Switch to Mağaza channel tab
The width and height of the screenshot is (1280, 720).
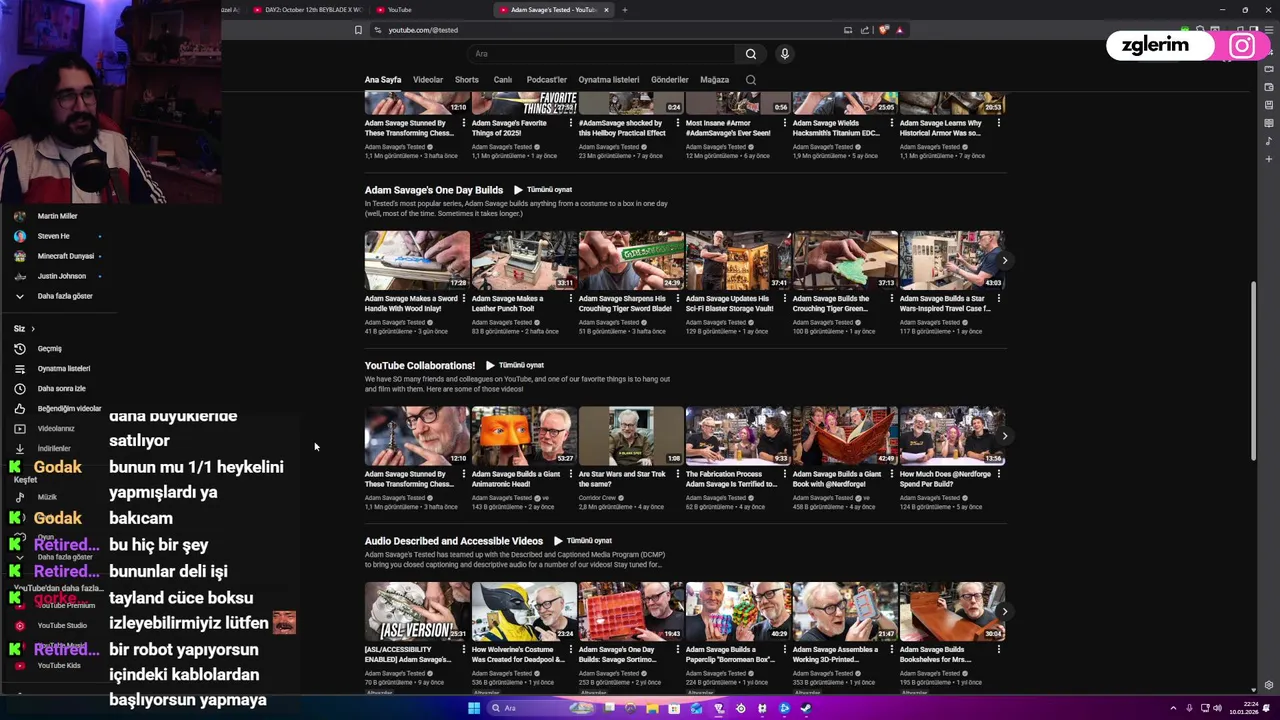click(x=714, y=80)
